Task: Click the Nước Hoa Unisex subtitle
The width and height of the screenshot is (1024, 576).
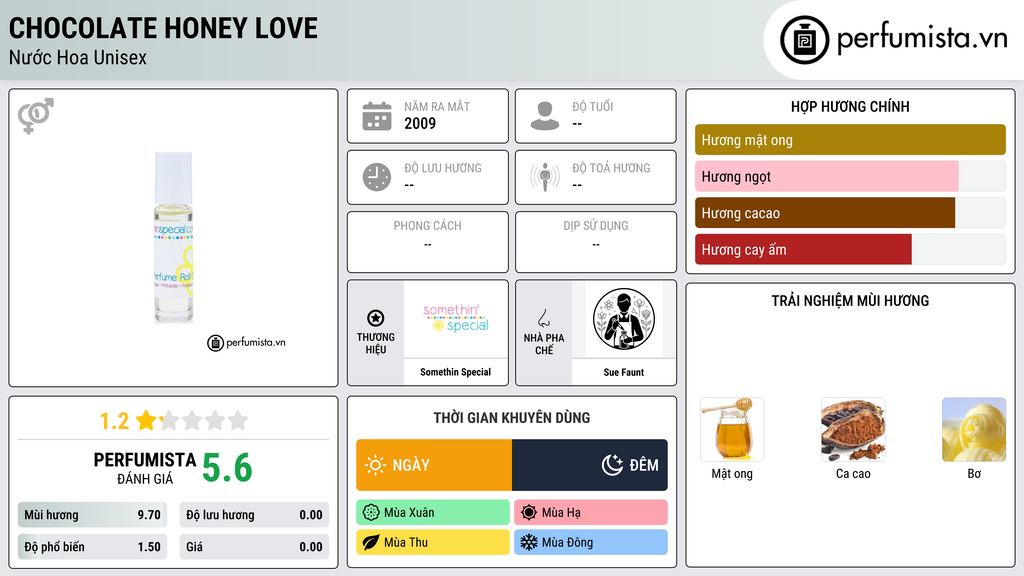Action: (x=78, y=58)
